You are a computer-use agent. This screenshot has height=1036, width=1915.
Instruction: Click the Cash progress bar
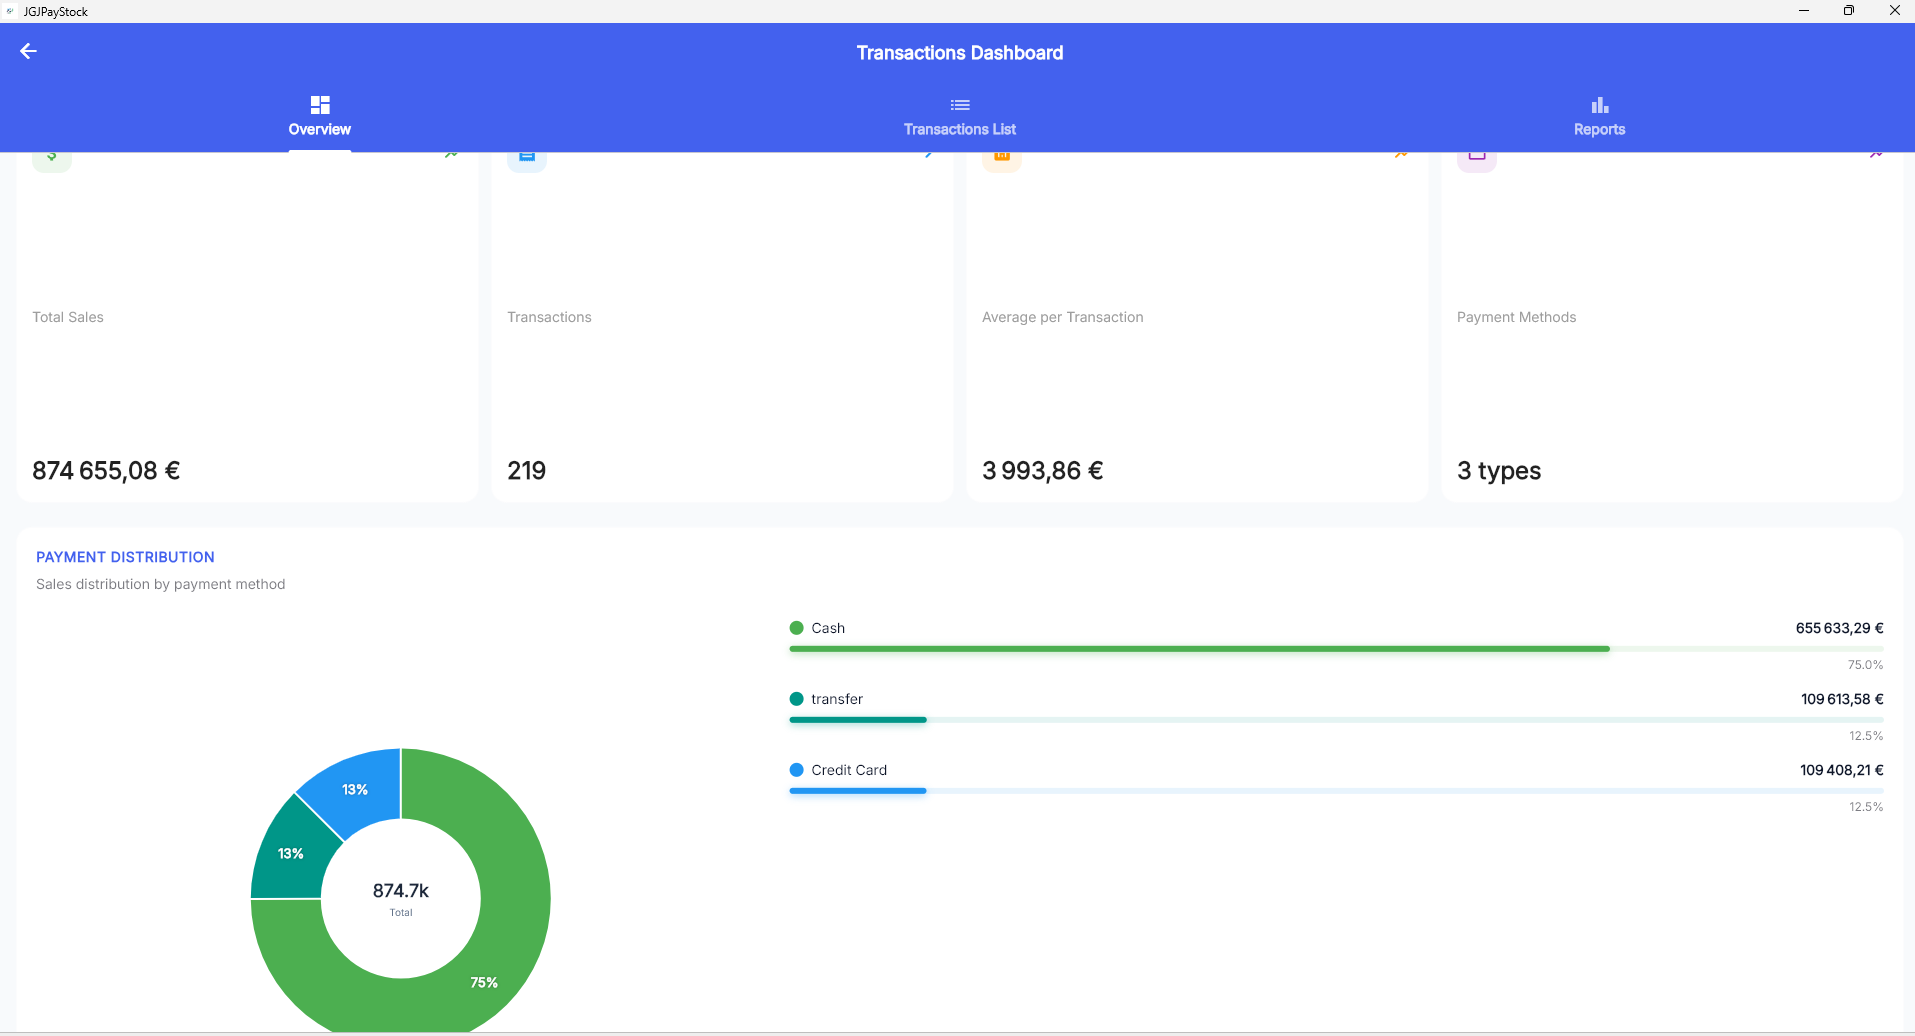click(x=1336, y=649)
